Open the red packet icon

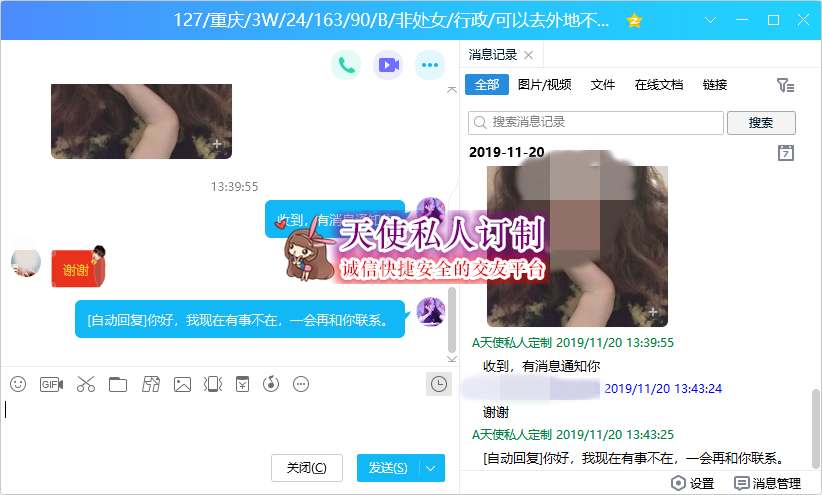(x=241, y=384)
